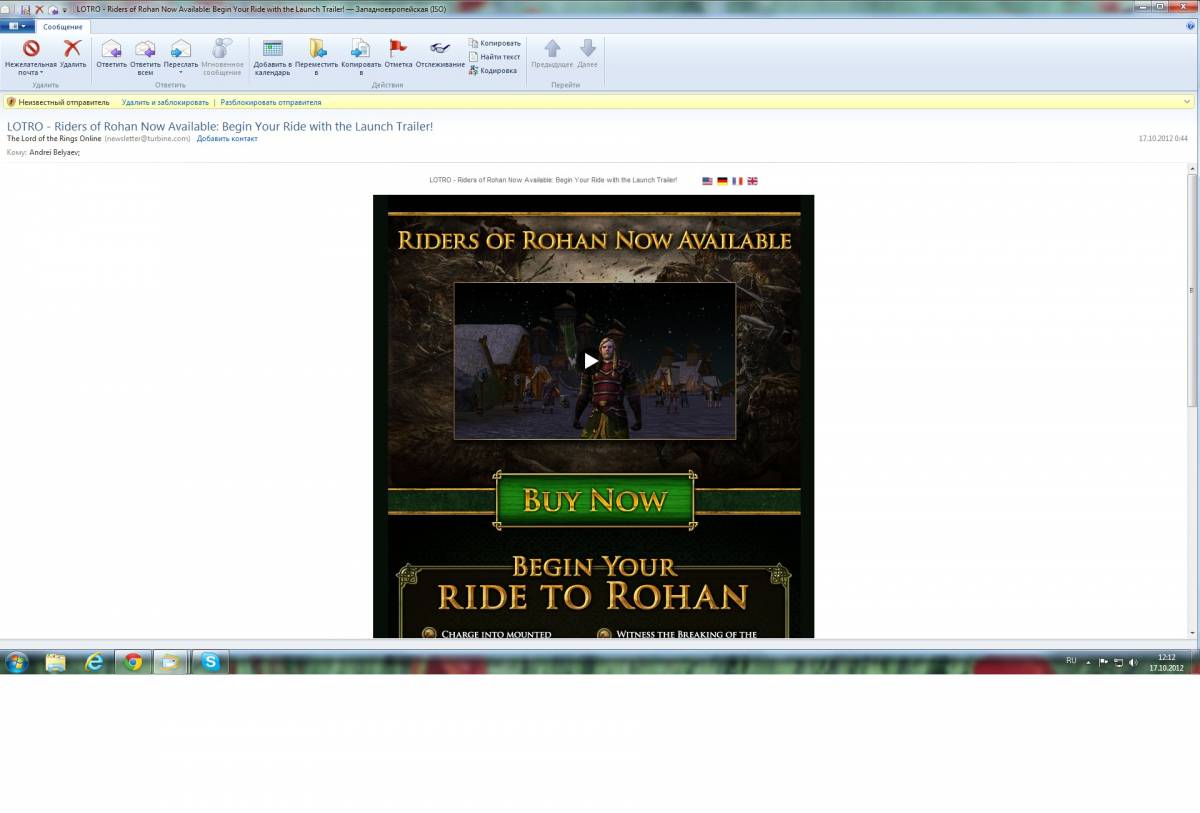Click Riders of Rohan Now Available banner heading
Viewport: 1200px width, 813px height.
(594, 241)
